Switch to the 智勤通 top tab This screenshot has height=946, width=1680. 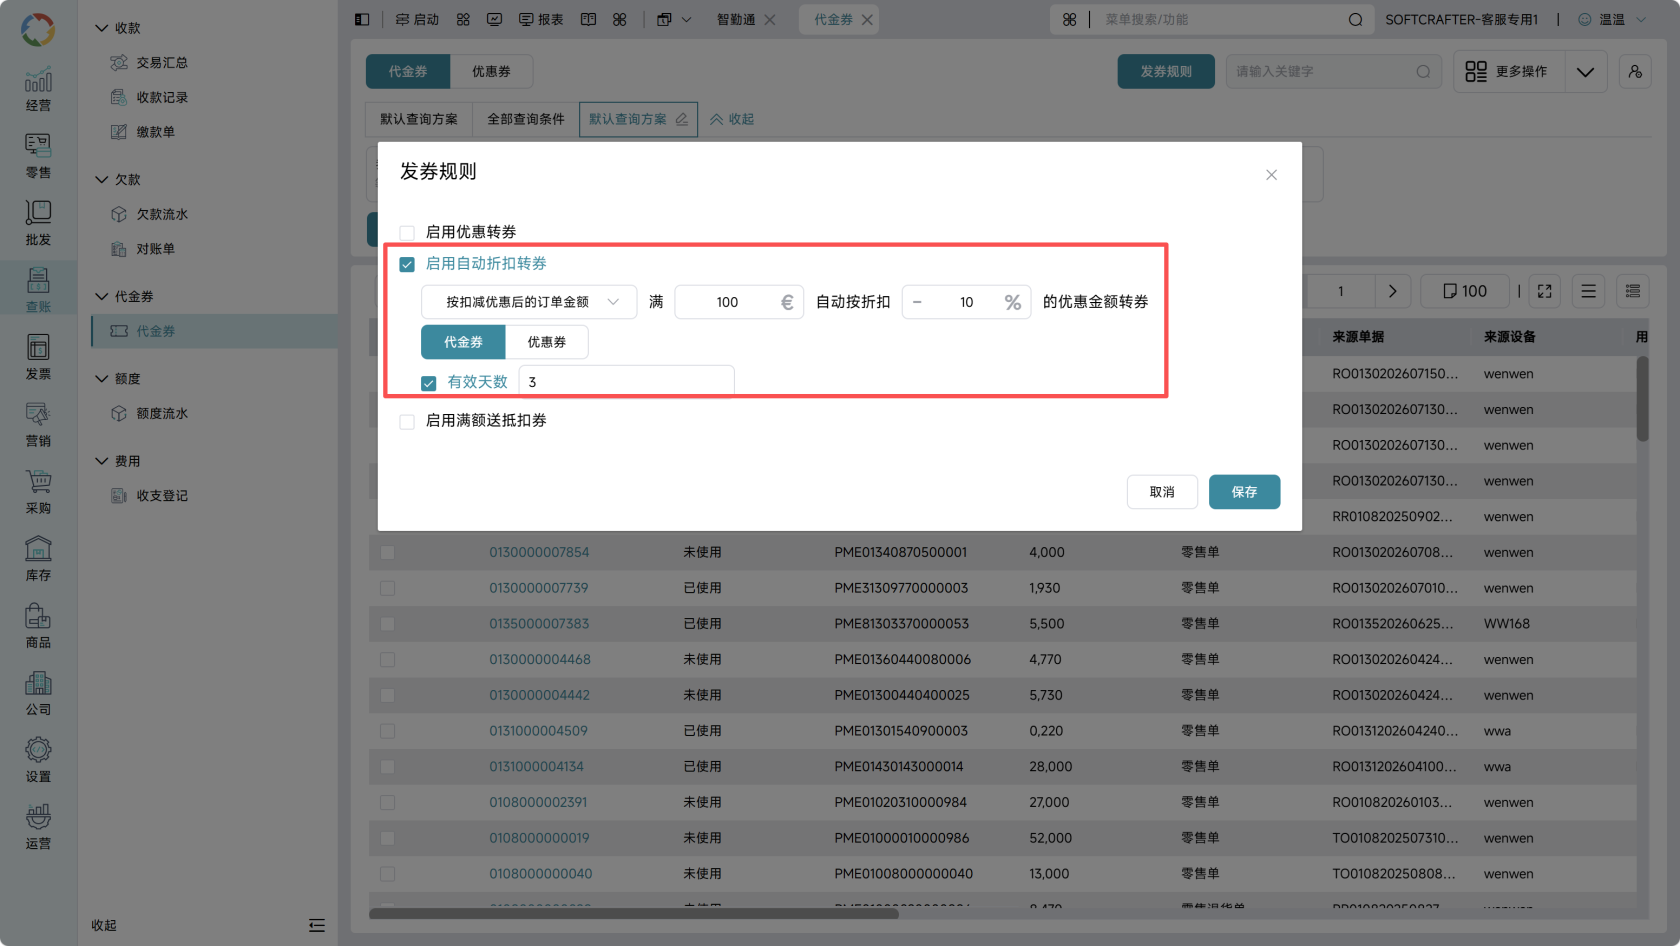point(736,20)
